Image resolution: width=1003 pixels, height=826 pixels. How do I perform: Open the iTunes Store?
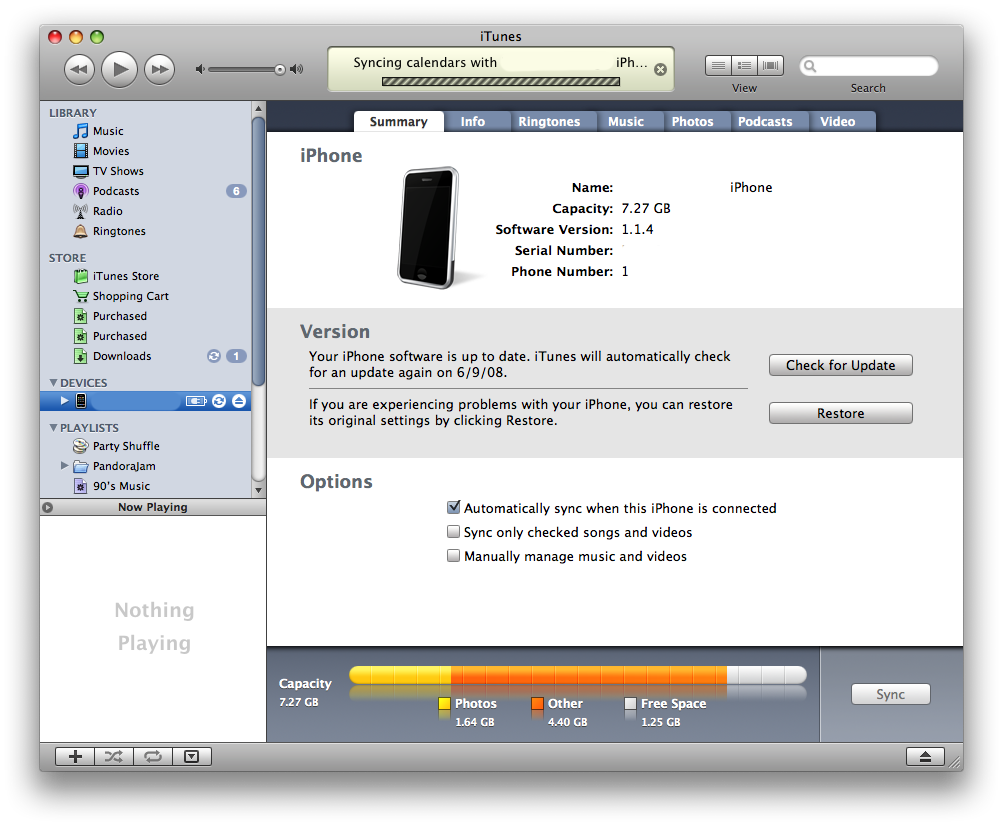(125, 276)
